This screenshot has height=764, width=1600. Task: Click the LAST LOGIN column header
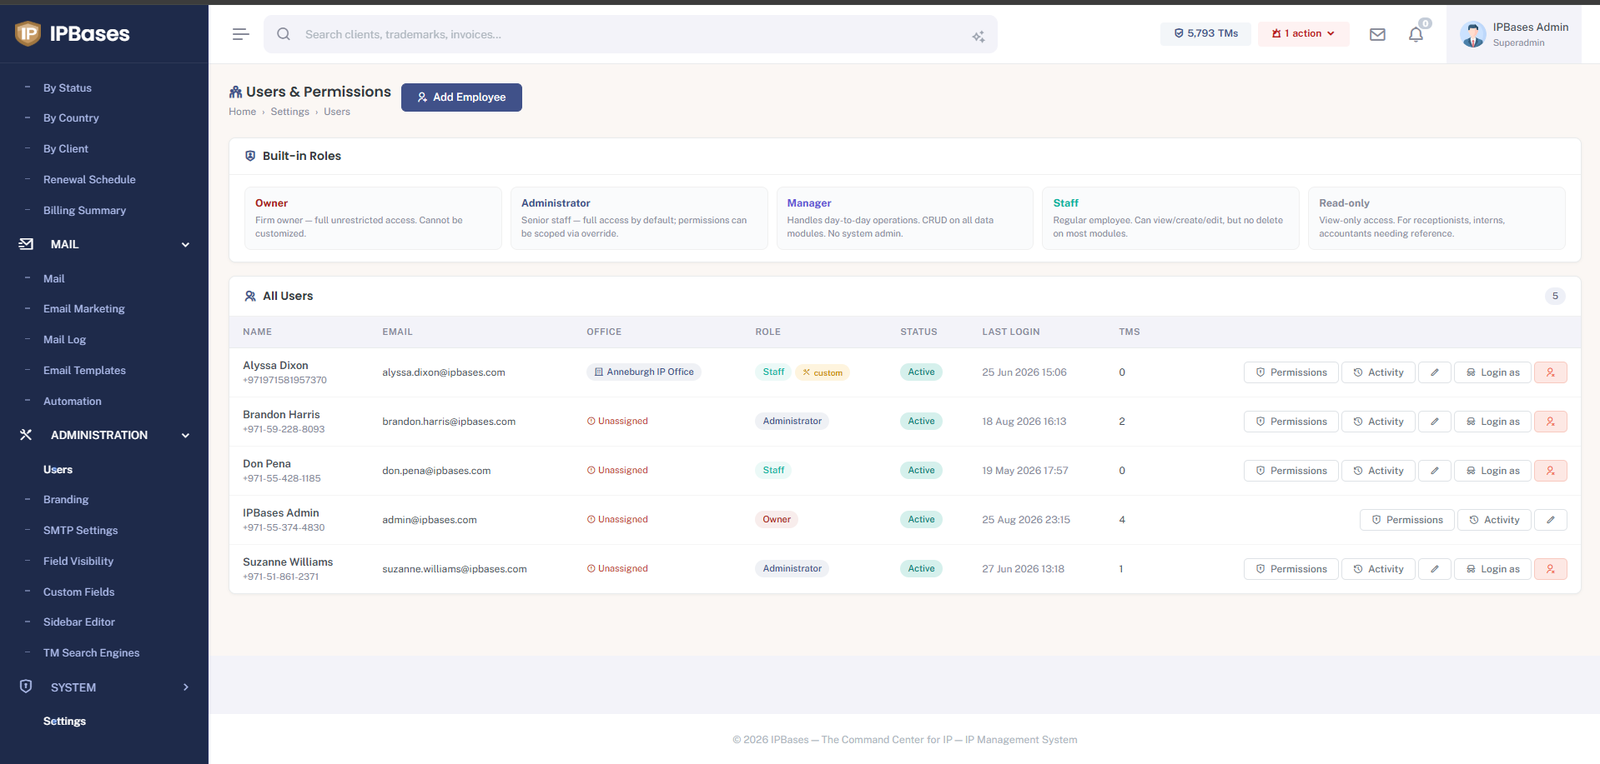[1011, 332]
